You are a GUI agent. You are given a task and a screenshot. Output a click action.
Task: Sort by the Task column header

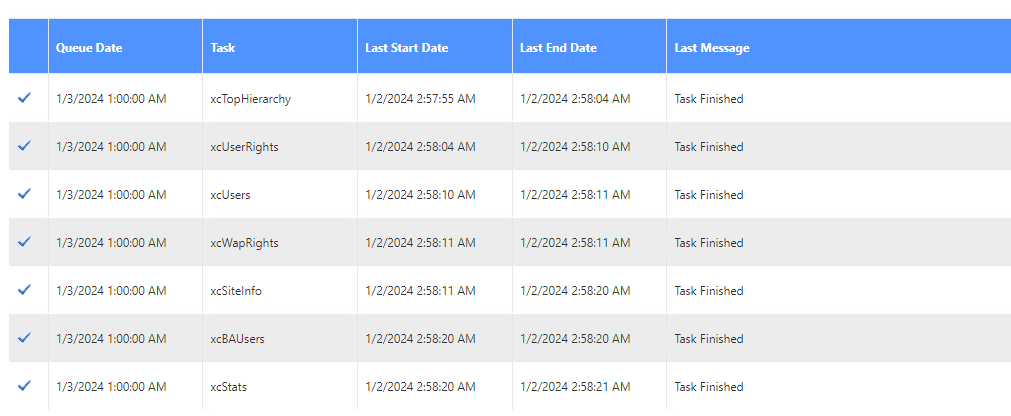tap(223, 48)
